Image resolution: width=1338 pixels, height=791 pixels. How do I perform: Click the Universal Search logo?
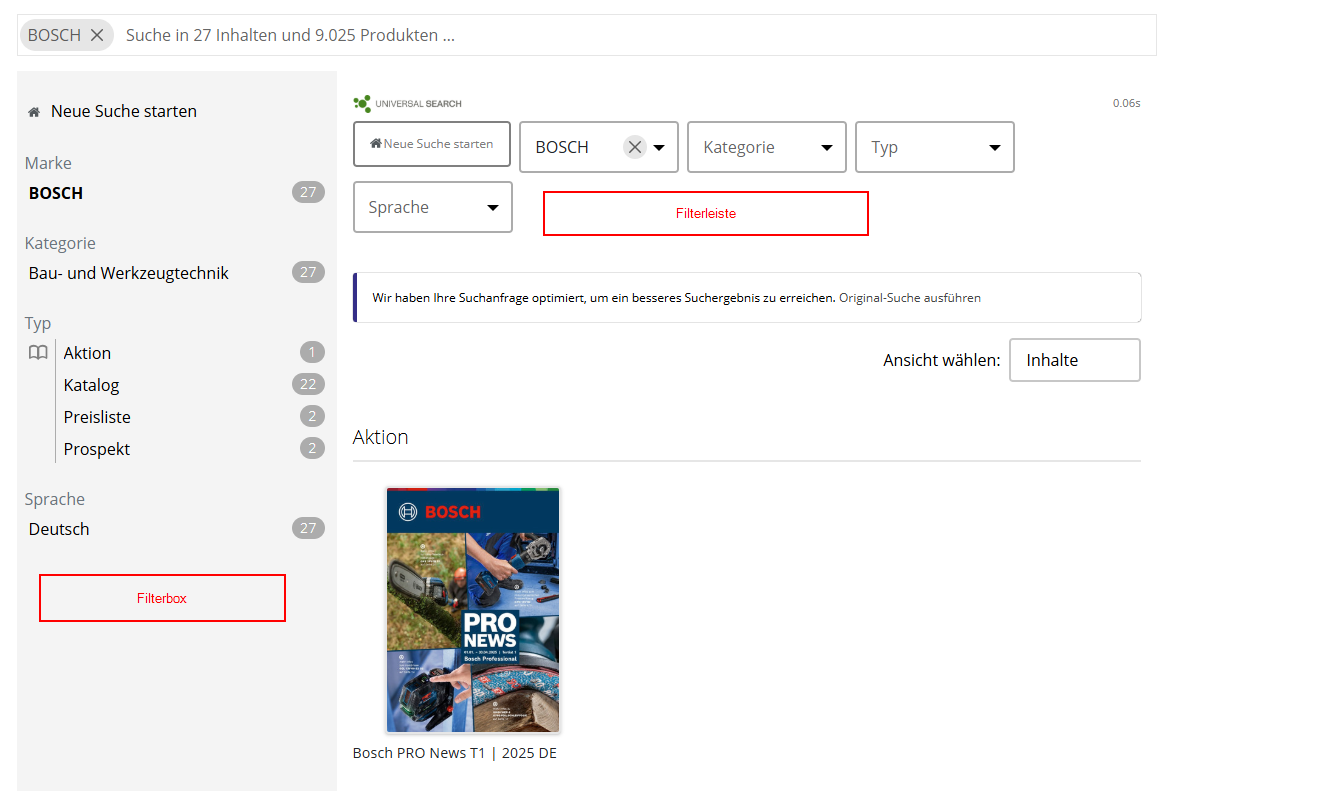tap(407, 103)
